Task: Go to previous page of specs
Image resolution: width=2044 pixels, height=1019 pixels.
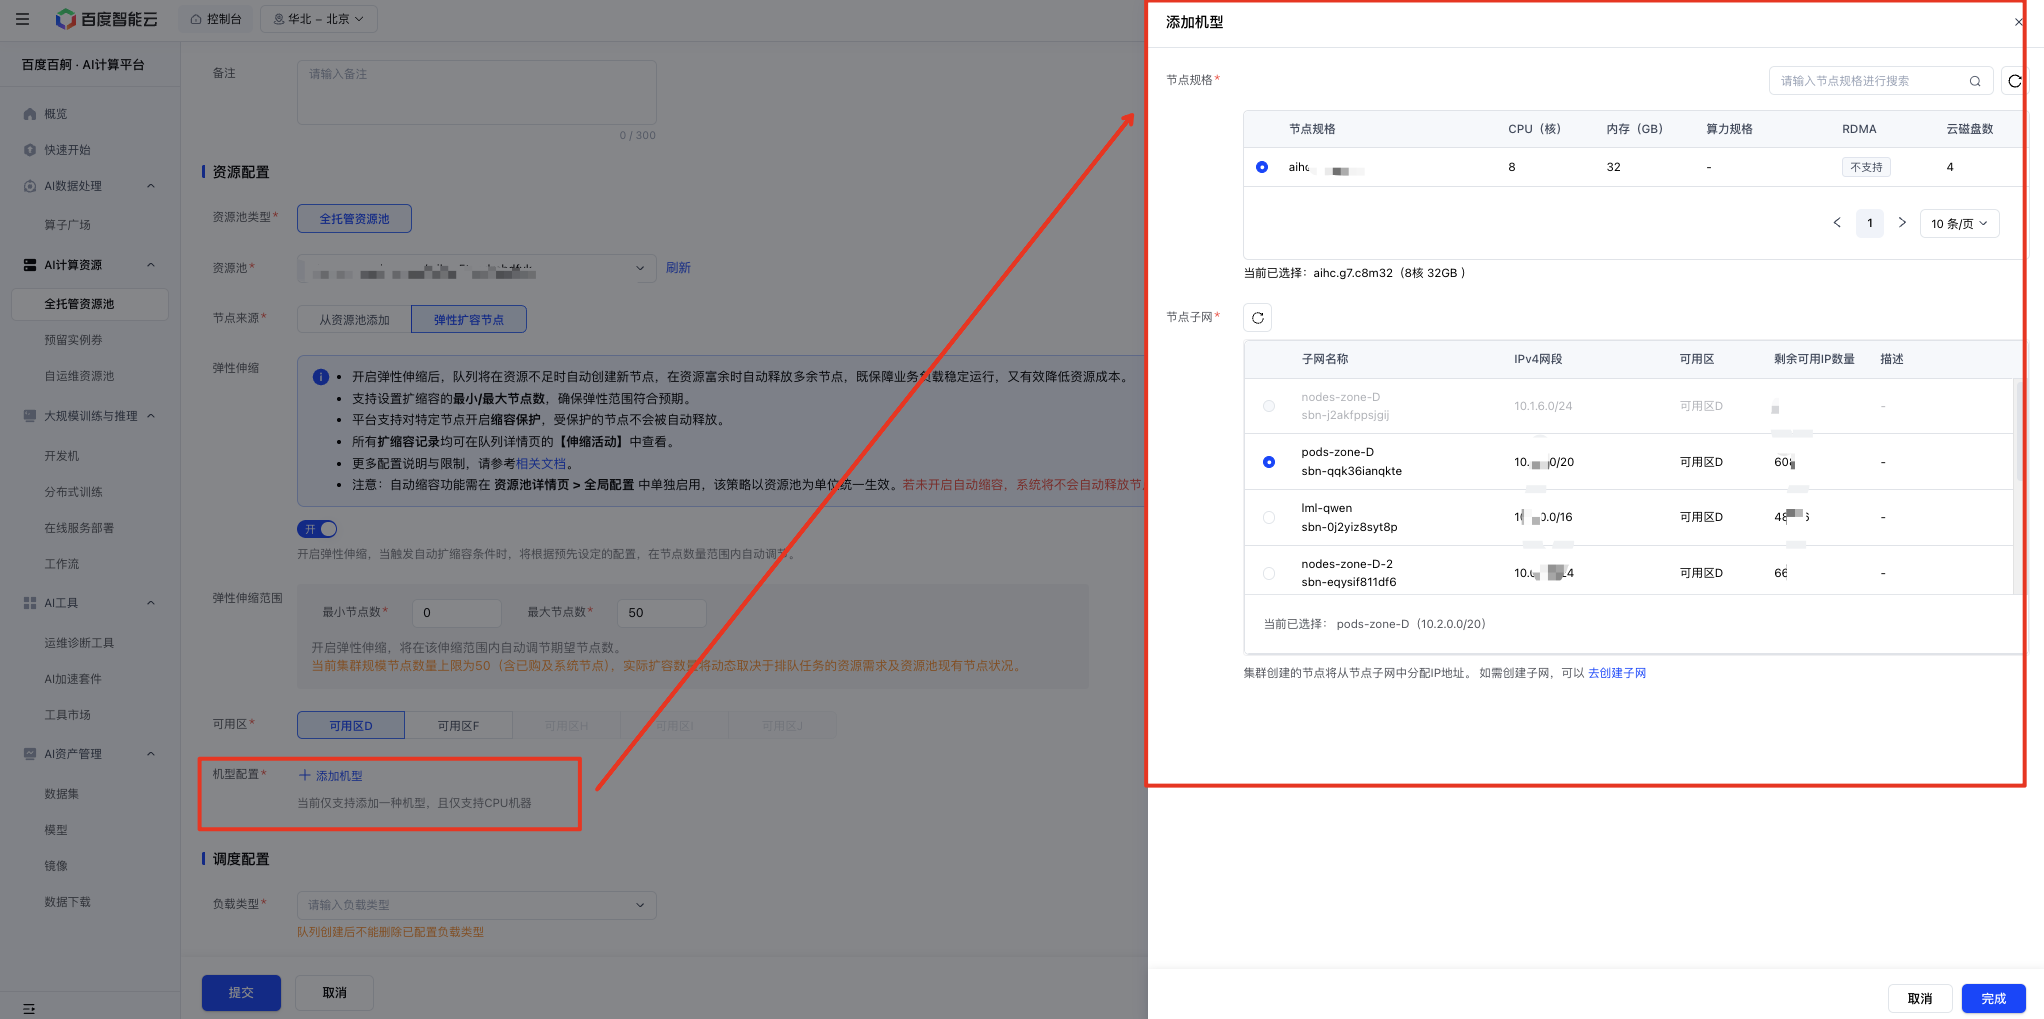Action: tap(1836, 223)
